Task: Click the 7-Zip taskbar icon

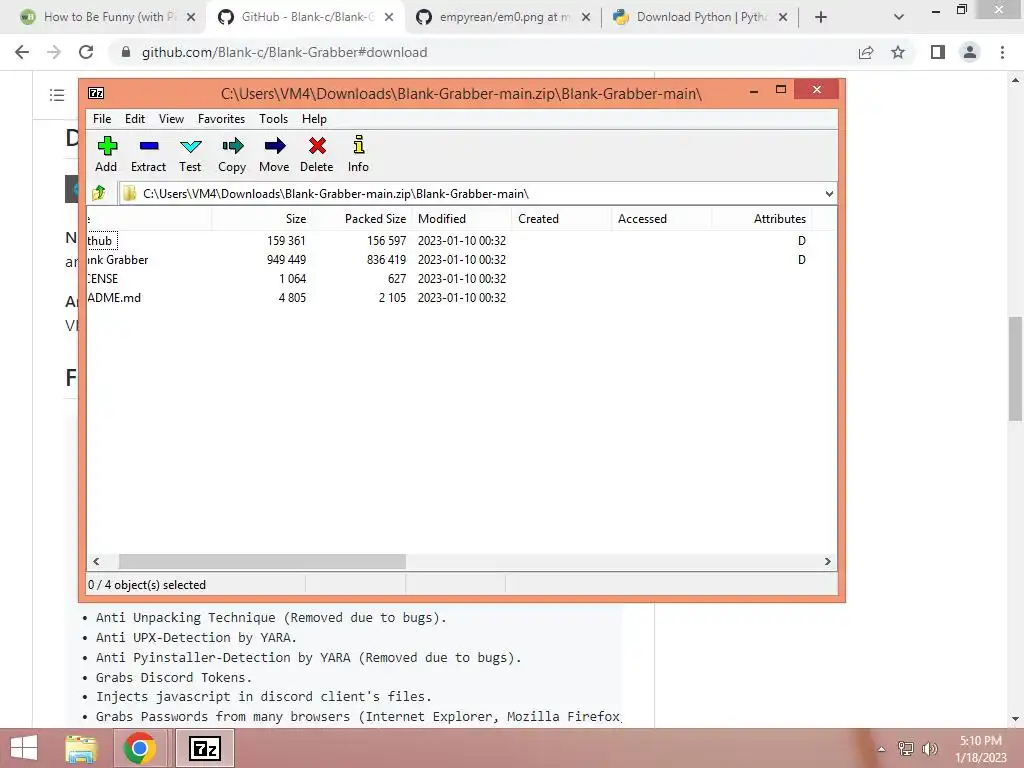Action: (x=204, y=748)
